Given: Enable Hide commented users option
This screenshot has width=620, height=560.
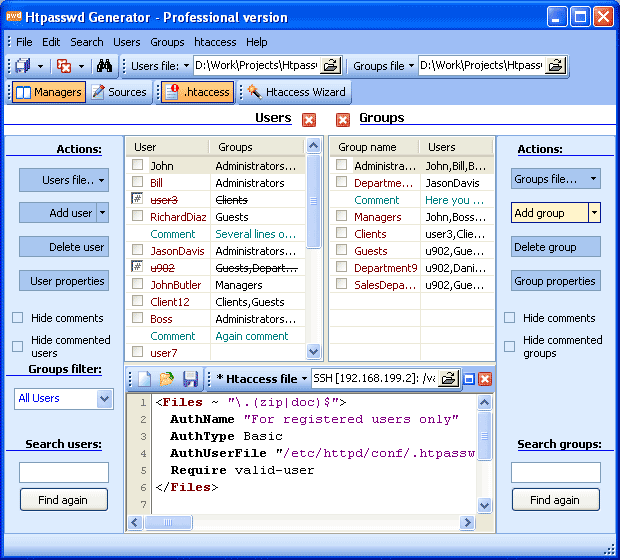Looking at the screenshot, I should tap(17, 346).
